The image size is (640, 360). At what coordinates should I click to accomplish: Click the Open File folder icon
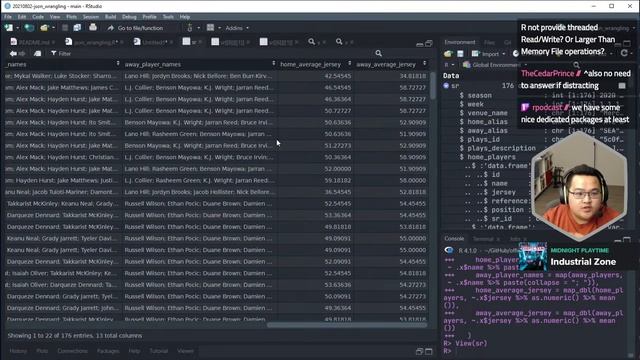(44, 28)
